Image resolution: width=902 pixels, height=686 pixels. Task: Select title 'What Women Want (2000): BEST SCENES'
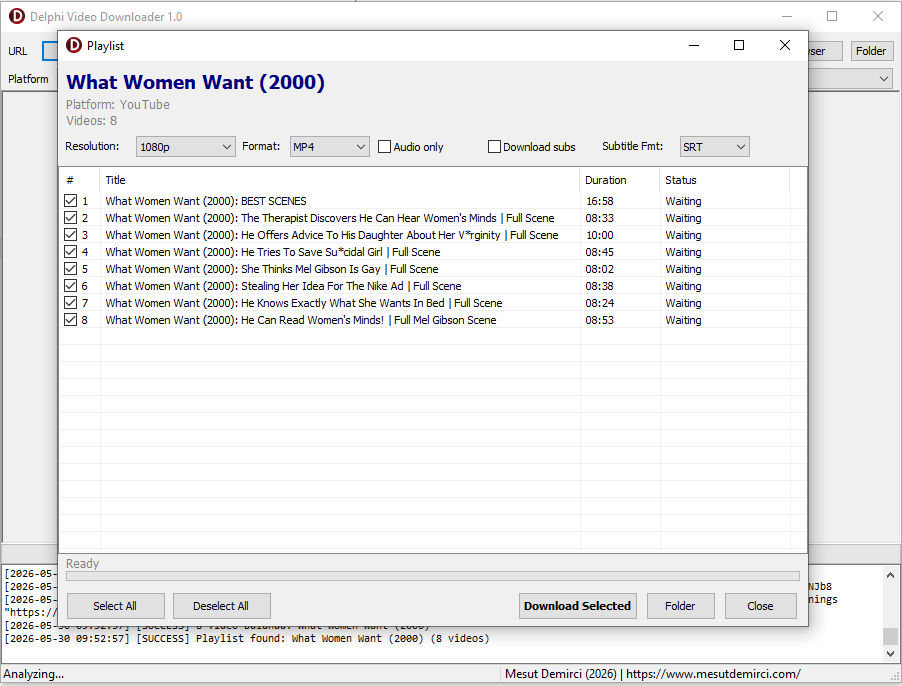click(x=206, y=201)
